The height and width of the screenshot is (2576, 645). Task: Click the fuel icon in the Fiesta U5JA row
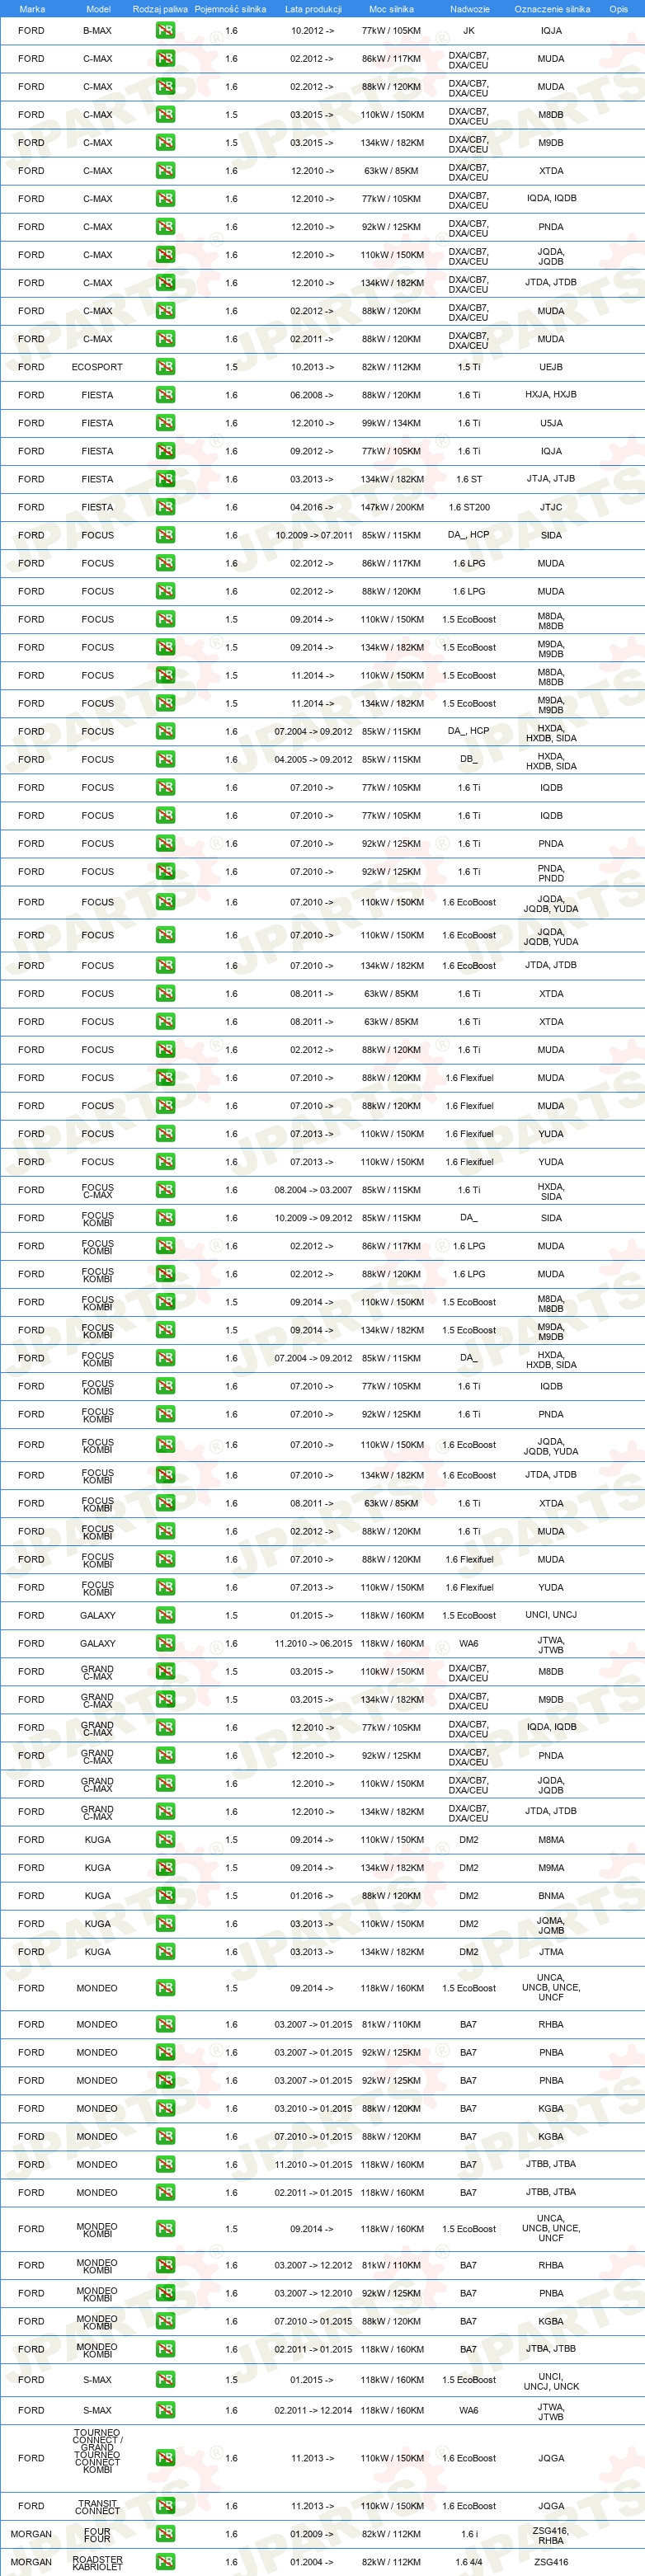pos(165,423)
